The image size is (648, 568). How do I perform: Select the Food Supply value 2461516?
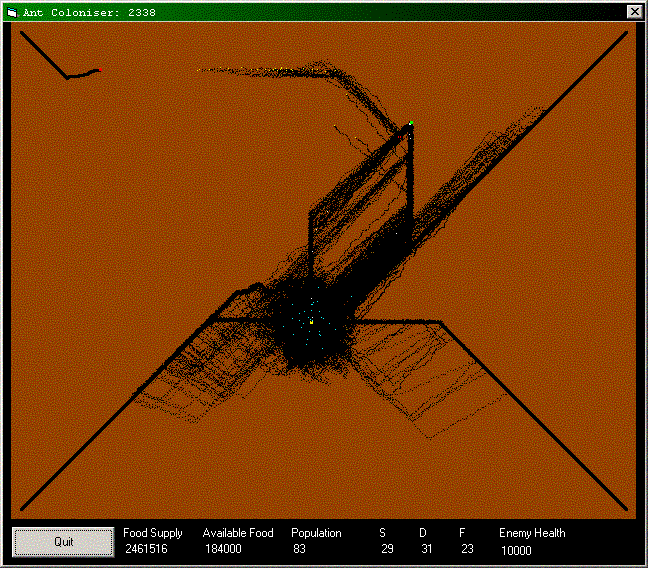pyautogui.click(x=146, y=549)
